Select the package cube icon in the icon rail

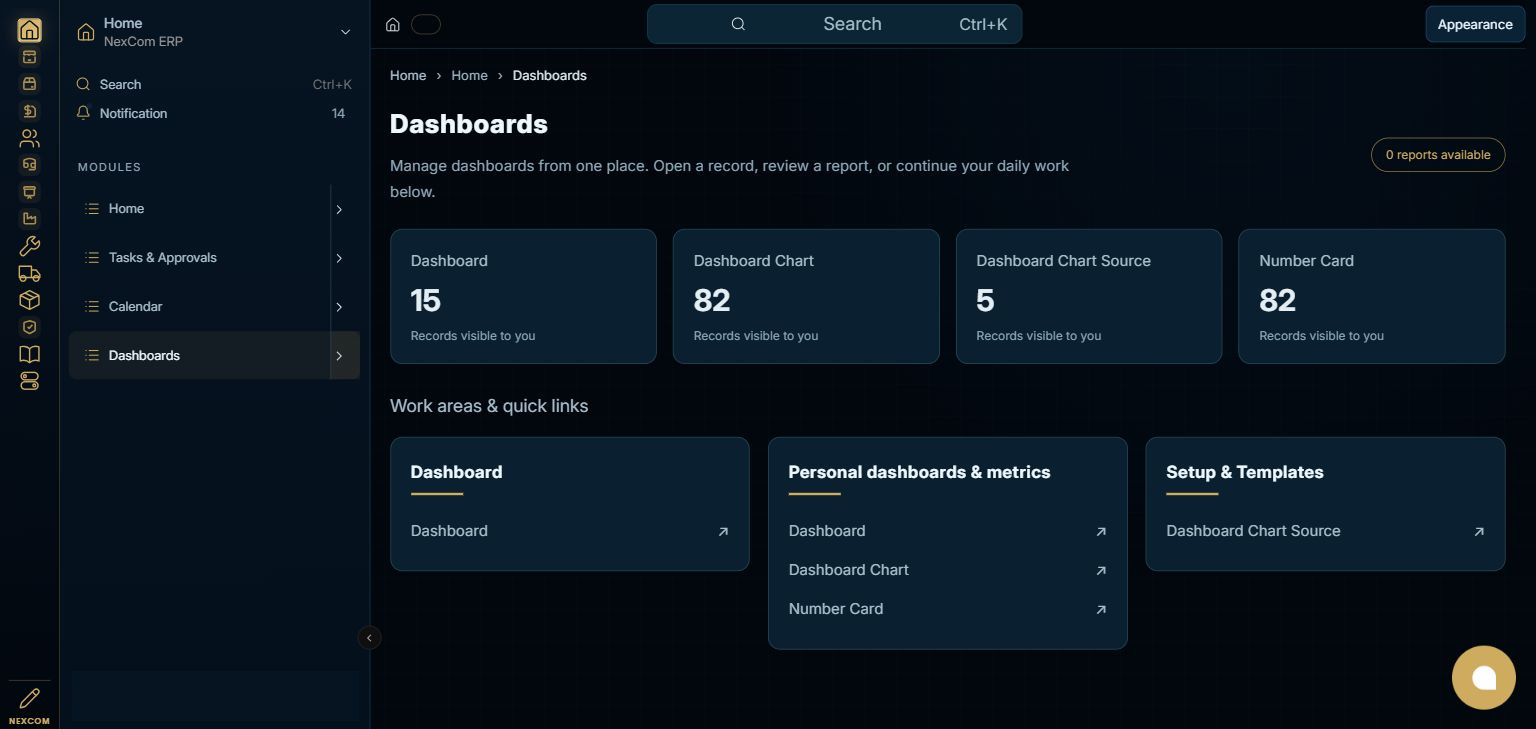pyautogui.click(x=30, y=300)
